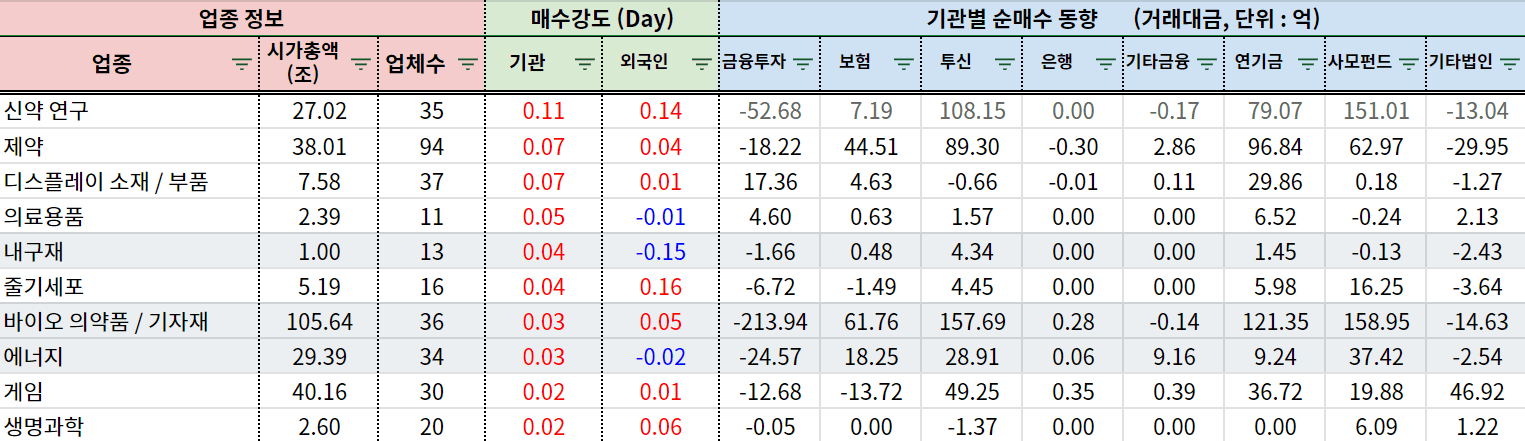Viewport: 1525px width, 441px height.
Task: Select the 매수강도 (Day) header
Action: (x=601, y=18)
